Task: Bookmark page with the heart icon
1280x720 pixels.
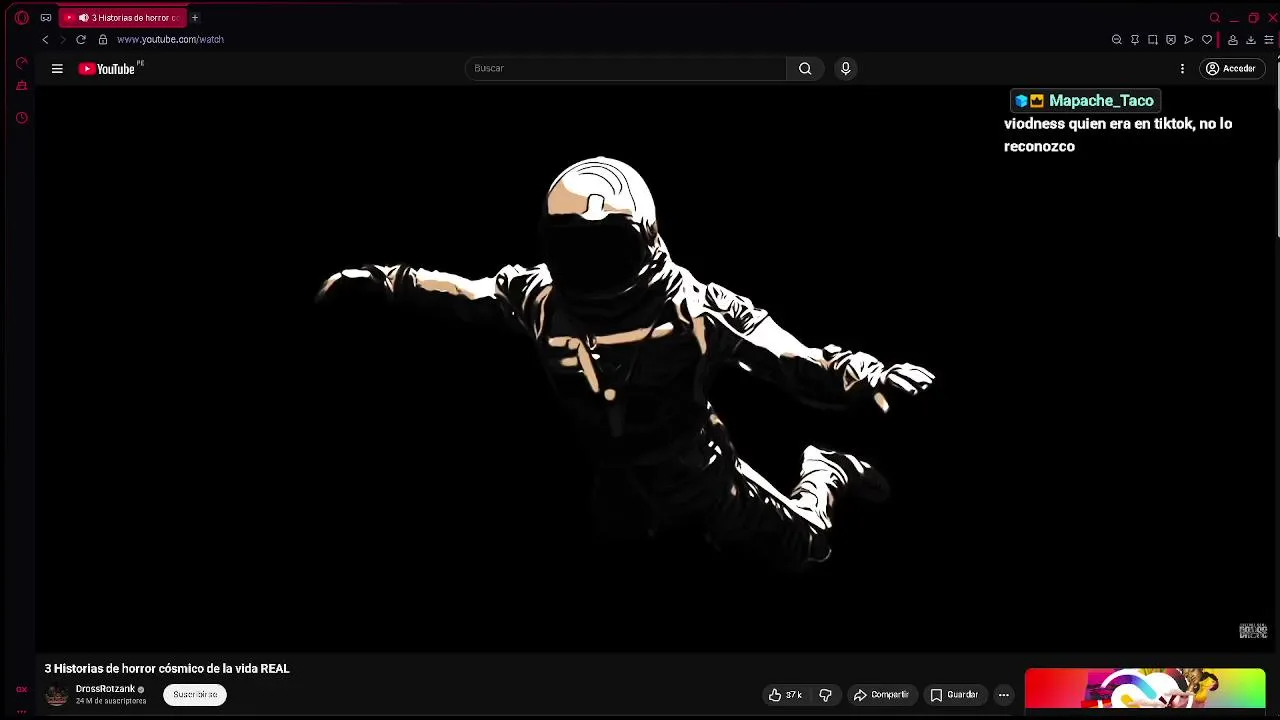Action: tap(1207, 40)
